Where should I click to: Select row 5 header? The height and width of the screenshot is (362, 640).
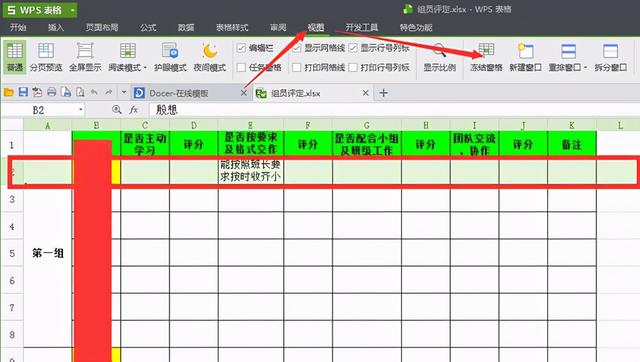point(12,253)
